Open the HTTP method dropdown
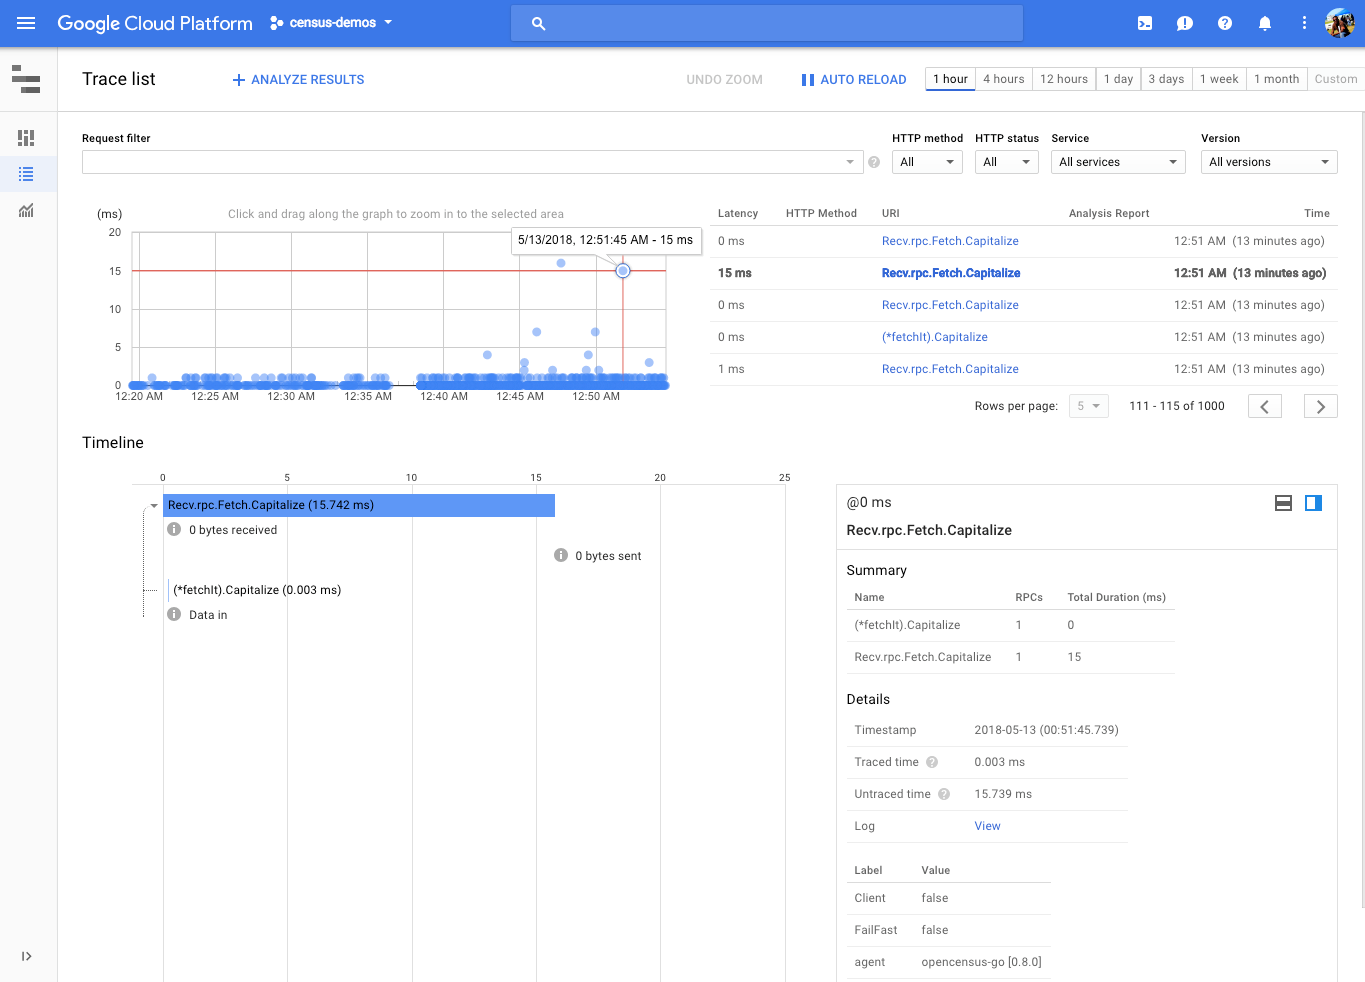Screen dimensions: 1365x982 pyautogui.click(x=928, y=162)
